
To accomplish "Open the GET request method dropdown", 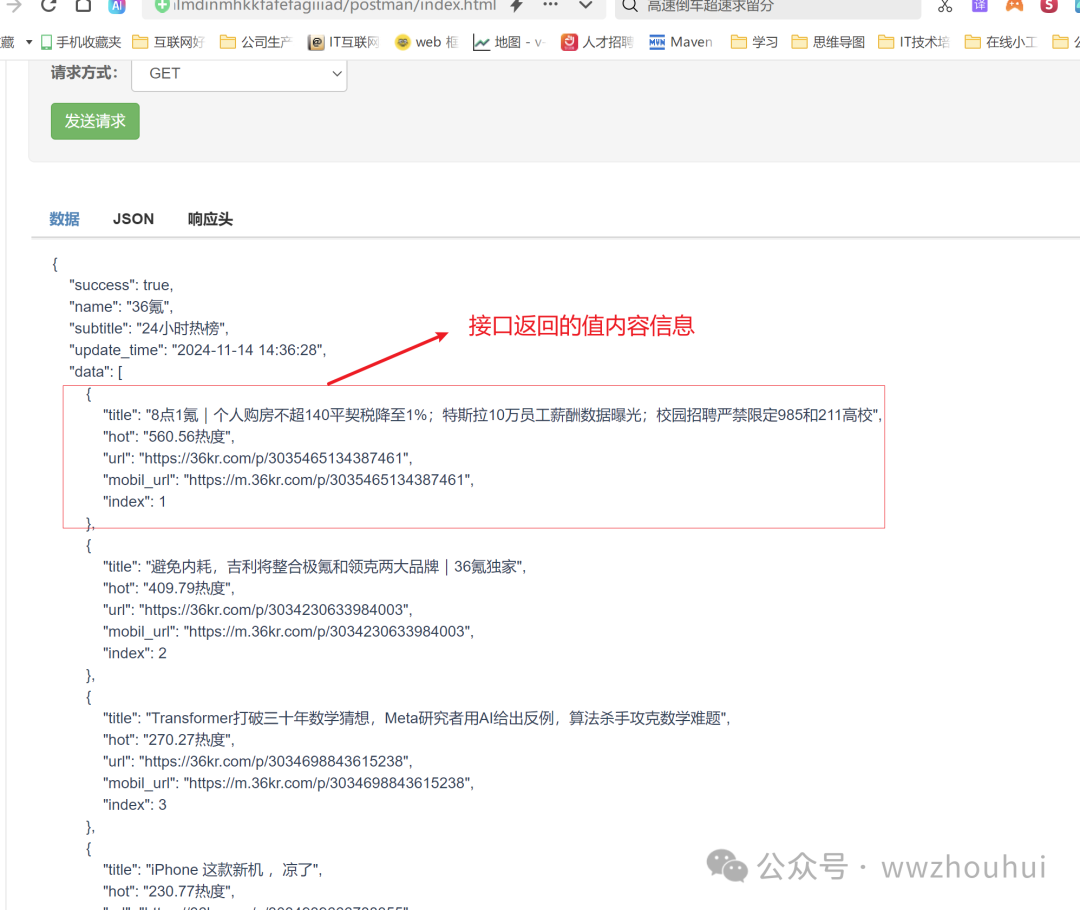I will [x=239, y=74].
